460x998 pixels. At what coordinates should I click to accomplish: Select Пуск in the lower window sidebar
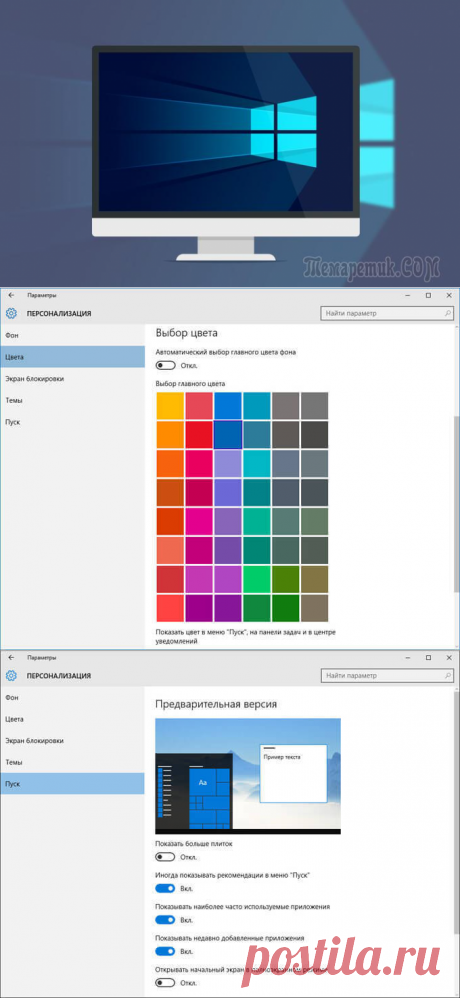pyautogui.click(x=73, y=784)
